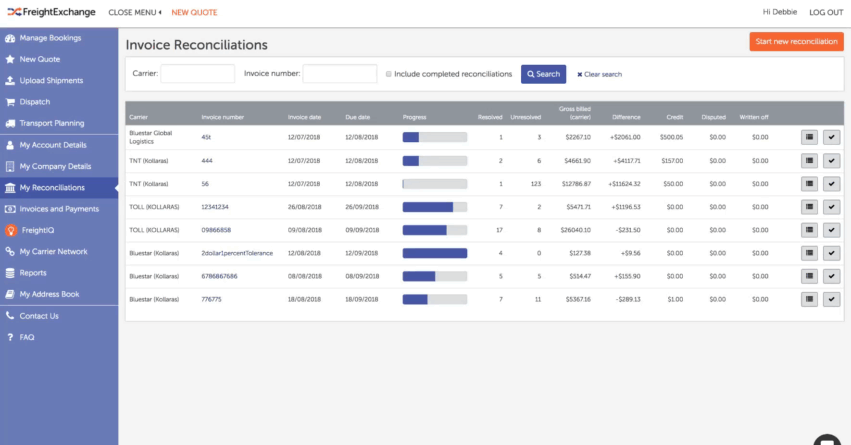Click the Search button
This screenshot has width=851, height=445.
tap(543, 74)
